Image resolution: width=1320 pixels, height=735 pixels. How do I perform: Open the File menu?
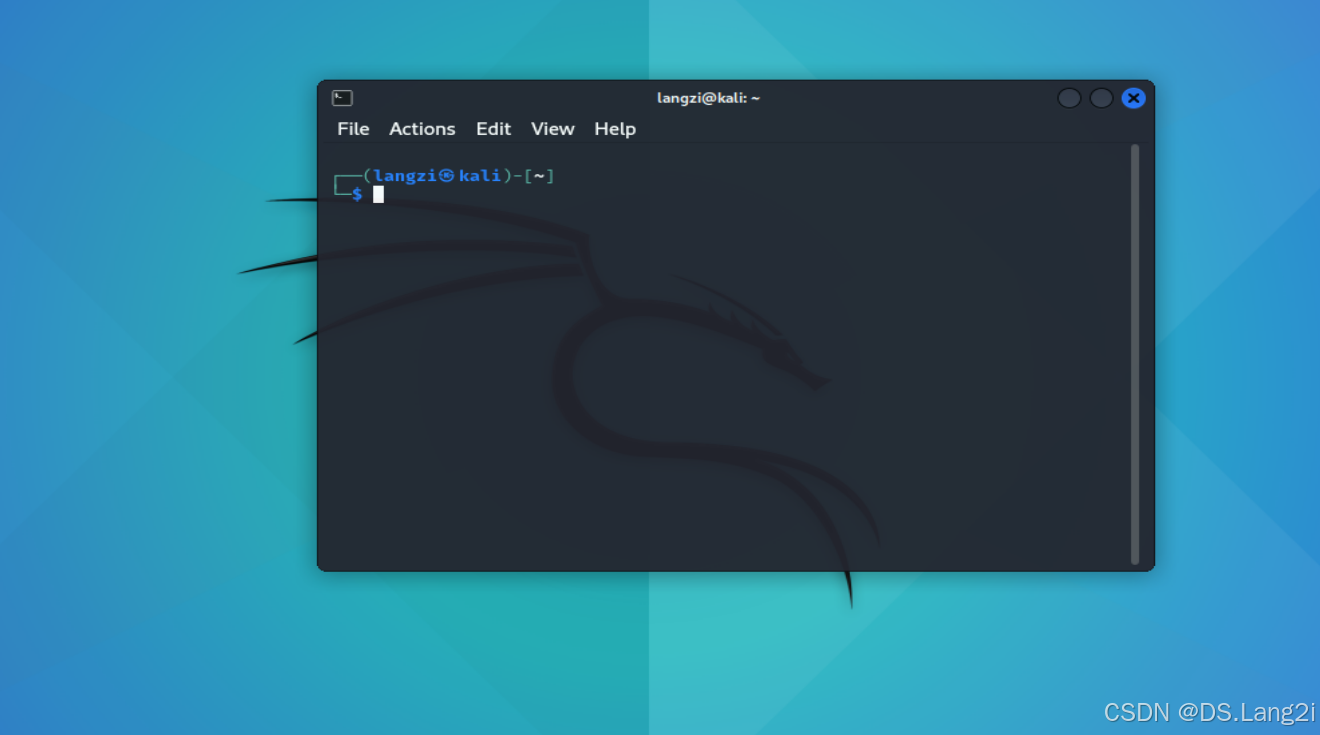click(x=353, y=129)
